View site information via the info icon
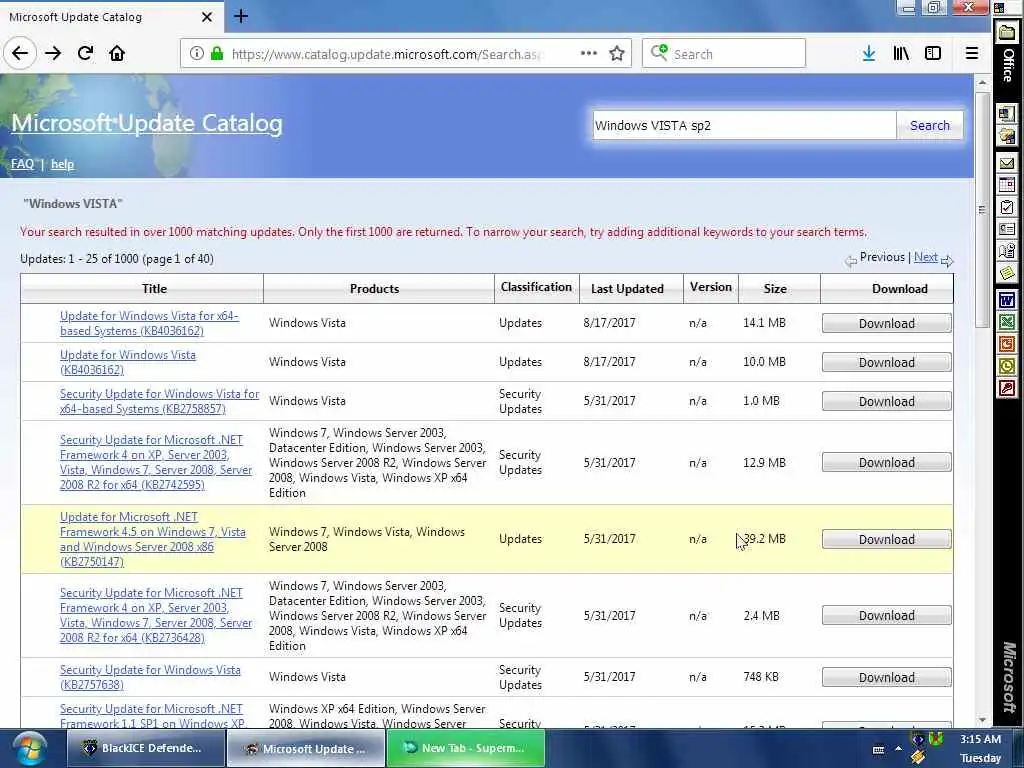Image resolution: width=1024 pixels, height=768 pixels. tap(196, 54)
